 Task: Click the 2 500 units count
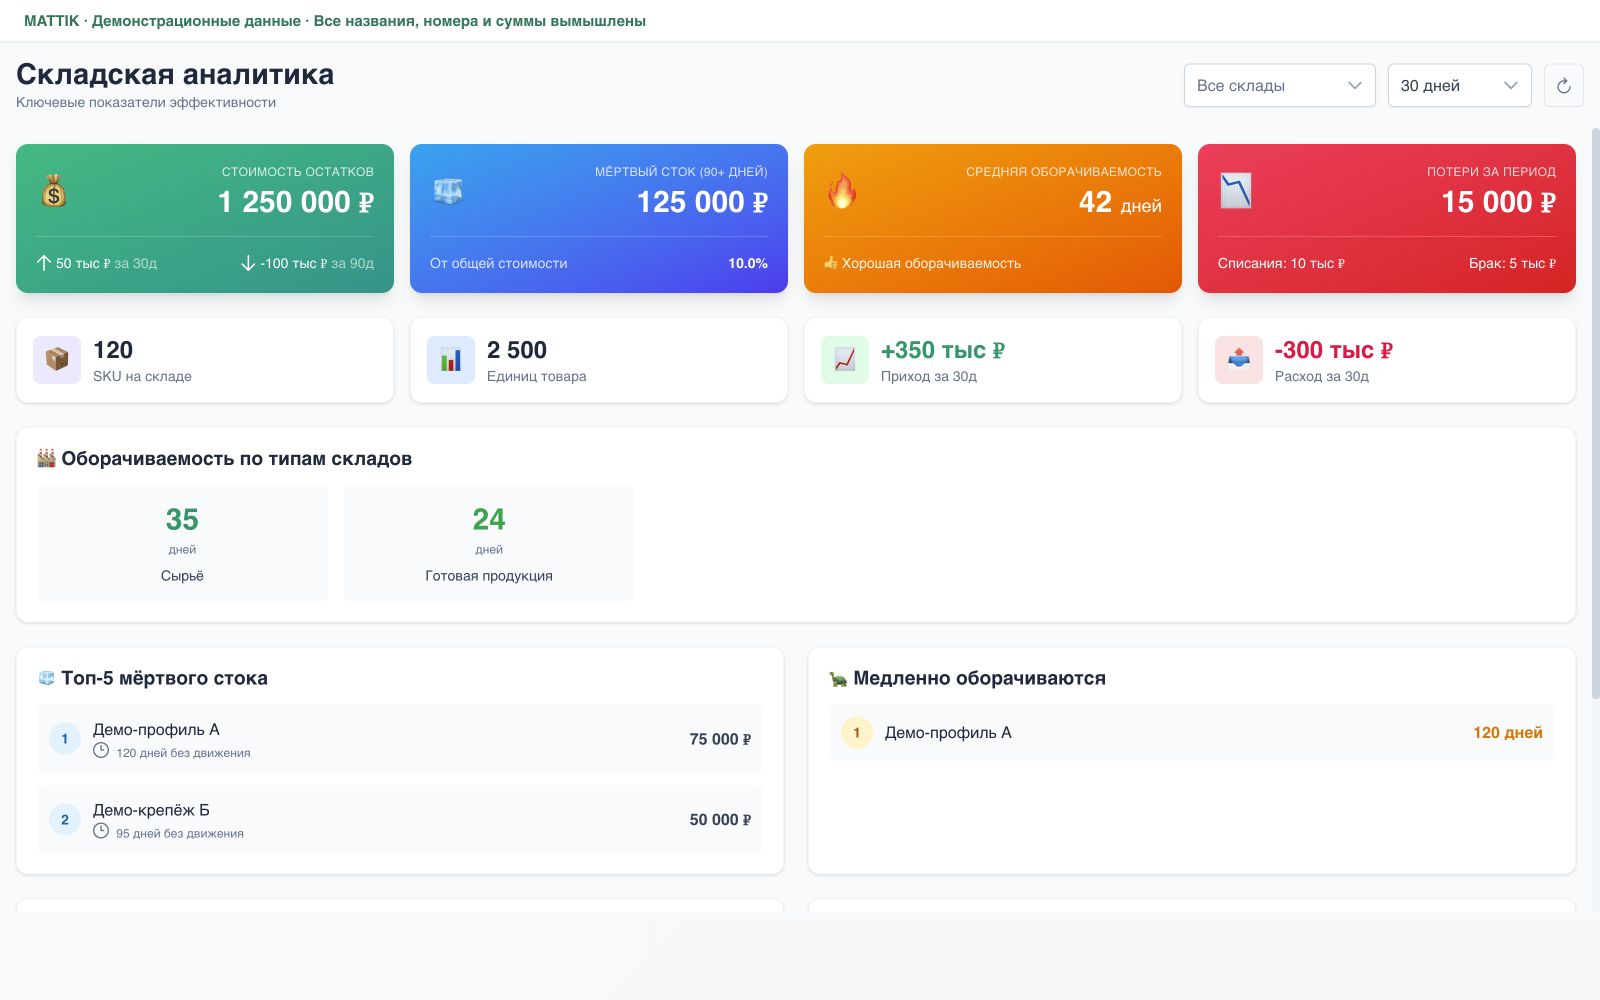[x=517, y=350]
